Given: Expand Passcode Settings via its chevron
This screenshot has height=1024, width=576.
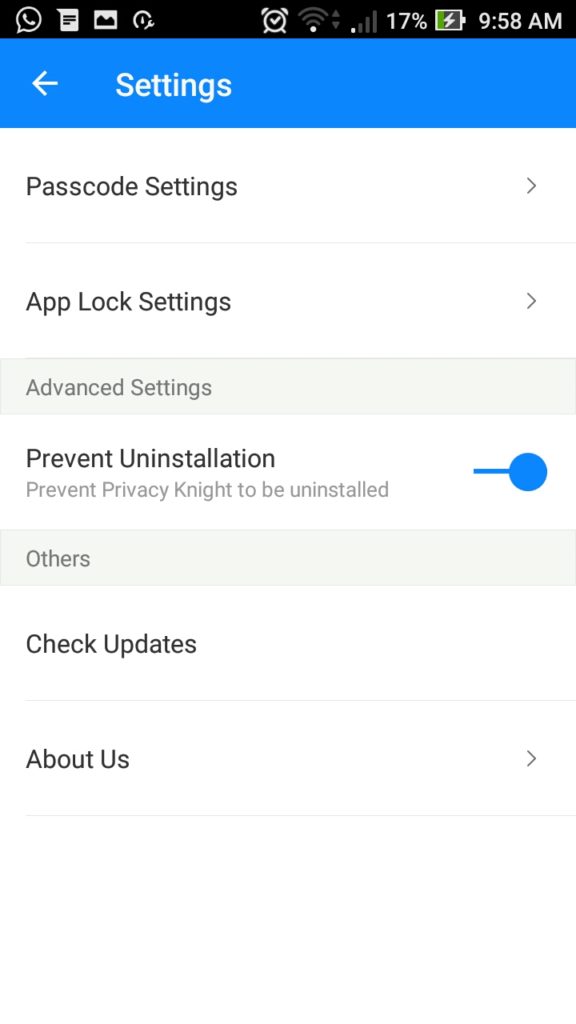Looking at the screenshot, I should [532, 186].
